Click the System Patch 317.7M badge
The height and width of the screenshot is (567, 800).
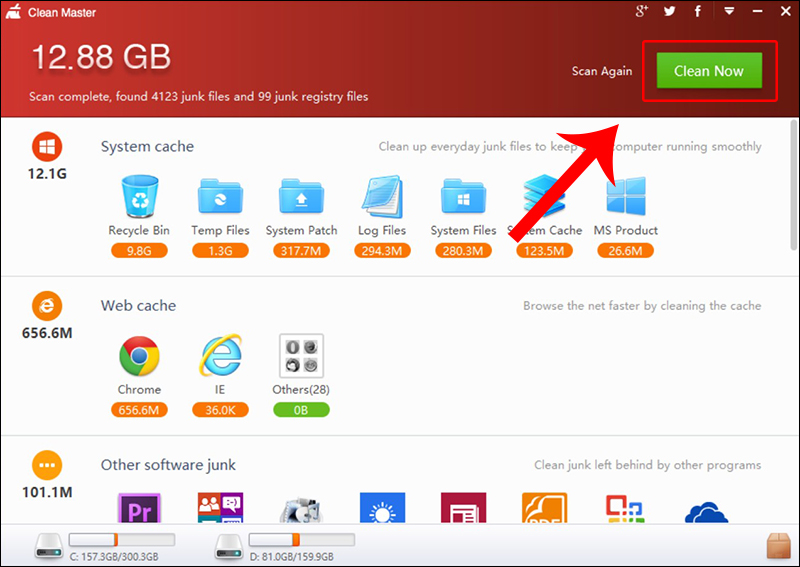(x=301, y=251)
